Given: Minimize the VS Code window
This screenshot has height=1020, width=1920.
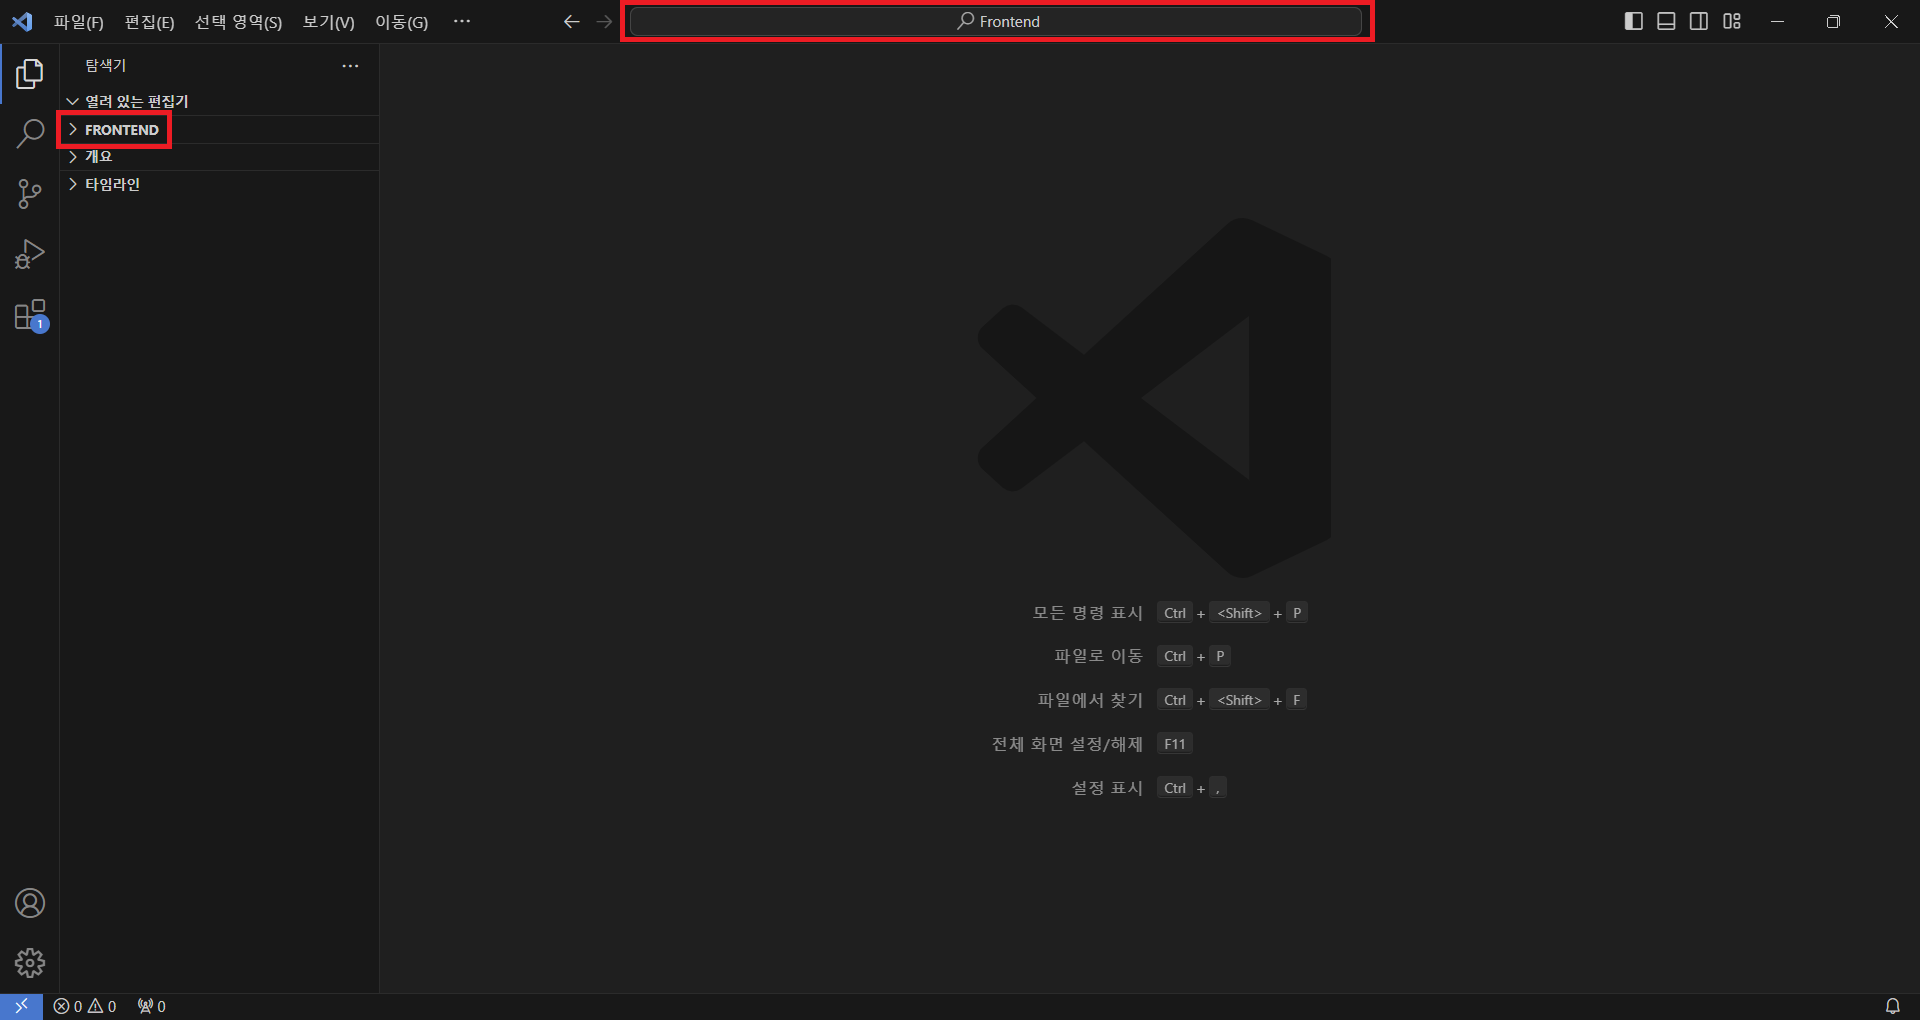Looking at the screenshot, I should (x=1777, y=21).
